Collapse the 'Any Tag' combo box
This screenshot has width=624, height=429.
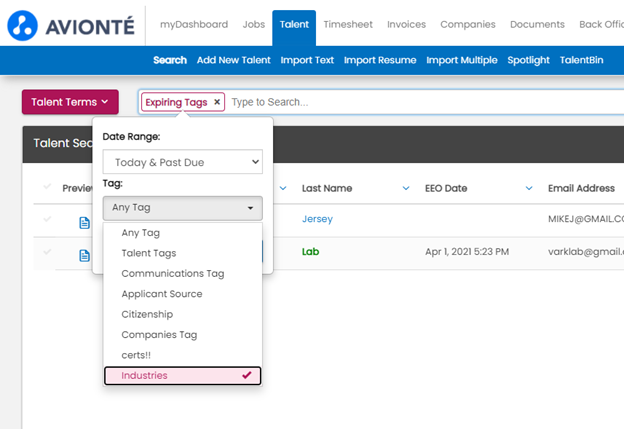coord(182,208)
